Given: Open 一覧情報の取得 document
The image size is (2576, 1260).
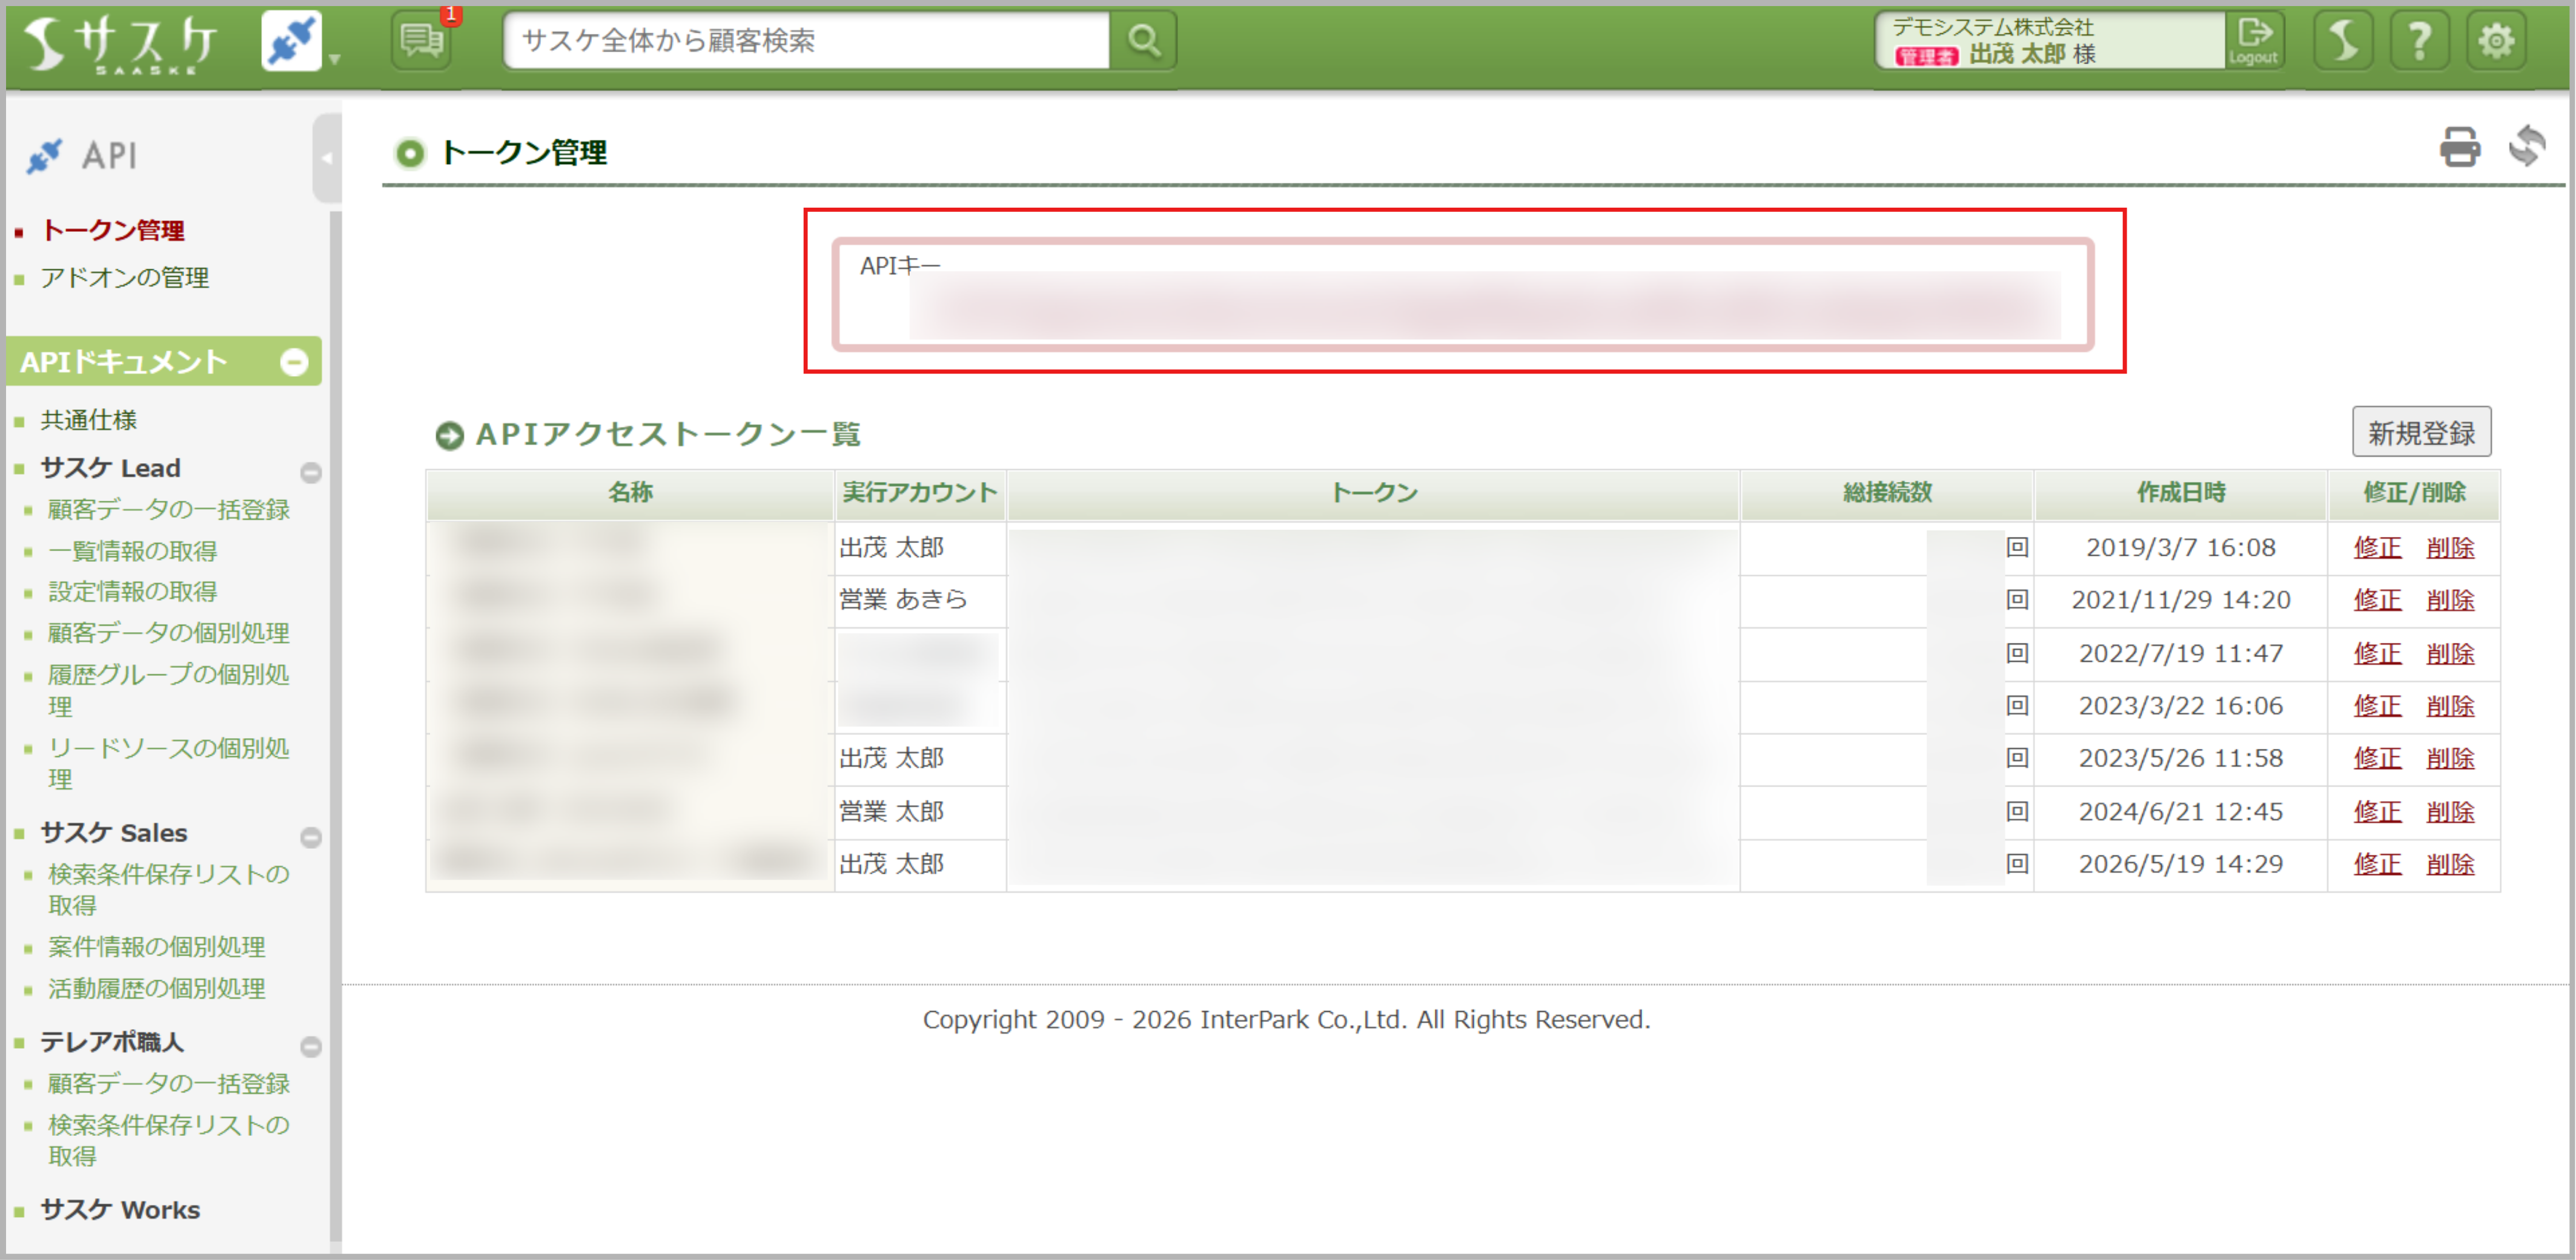Looking at the screenshot, I should 132,551.
